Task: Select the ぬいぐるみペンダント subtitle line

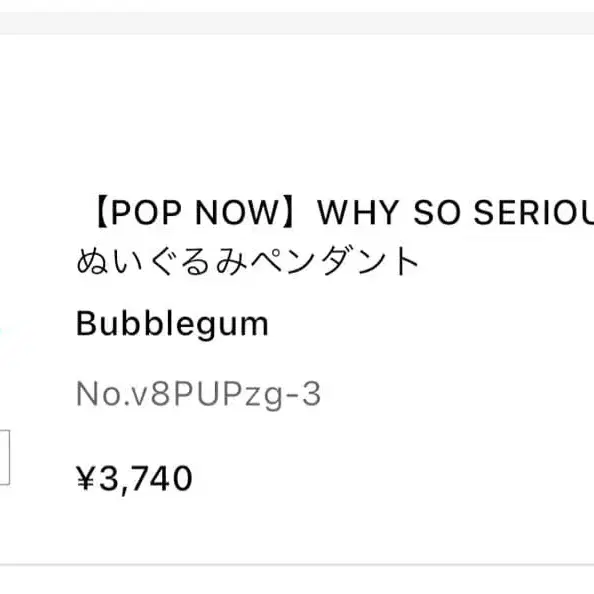Action: [x=247, y=261]
